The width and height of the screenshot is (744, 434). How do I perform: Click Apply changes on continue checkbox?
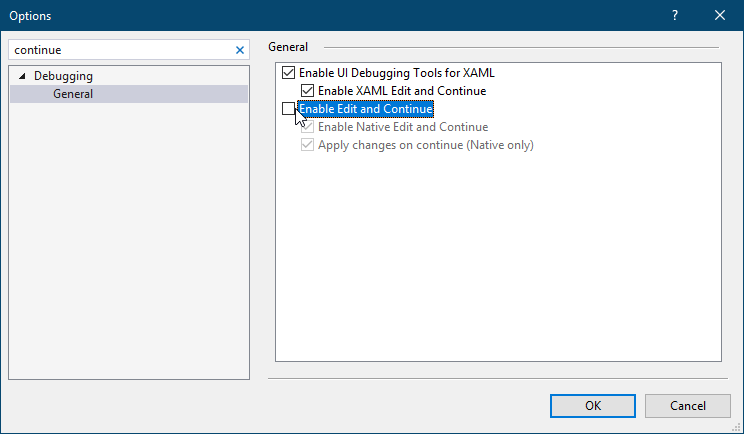[x=308, y=145]
